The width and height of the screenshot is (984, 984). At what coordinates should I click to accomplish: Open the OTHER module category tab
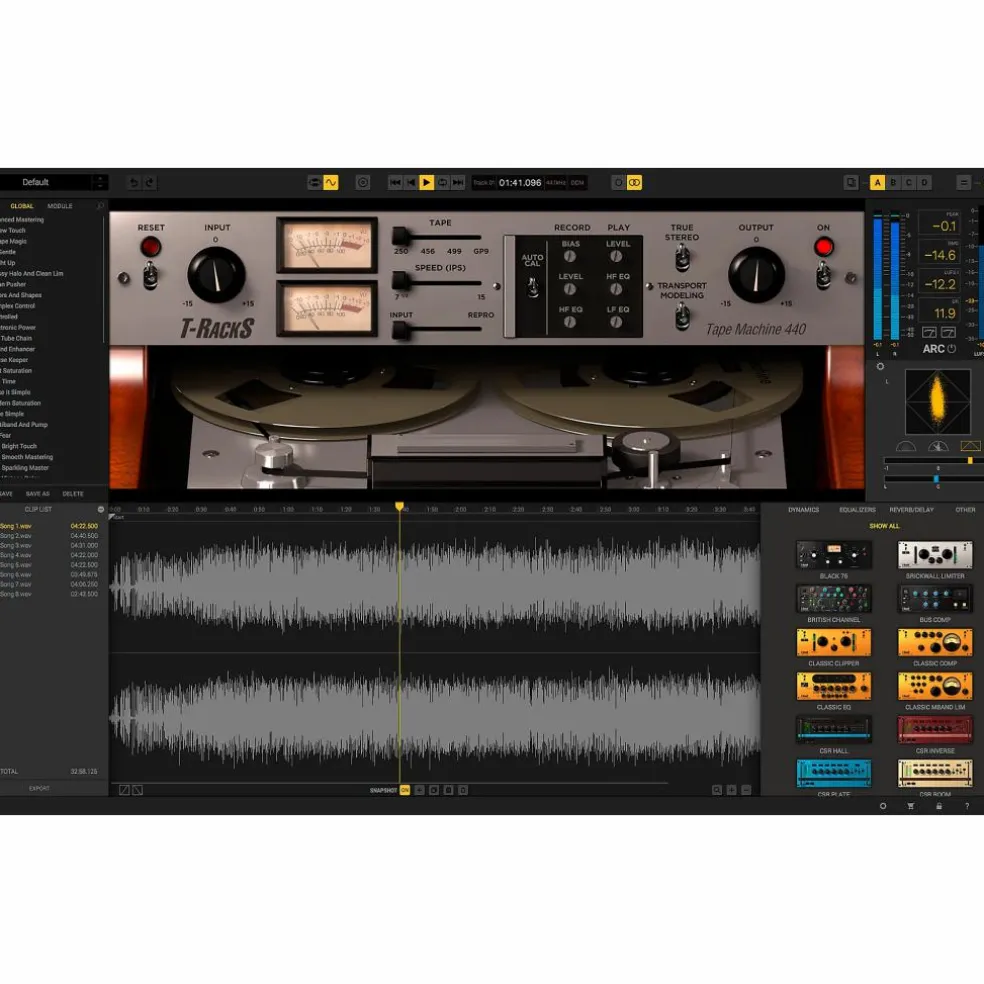tap(965, 510)
